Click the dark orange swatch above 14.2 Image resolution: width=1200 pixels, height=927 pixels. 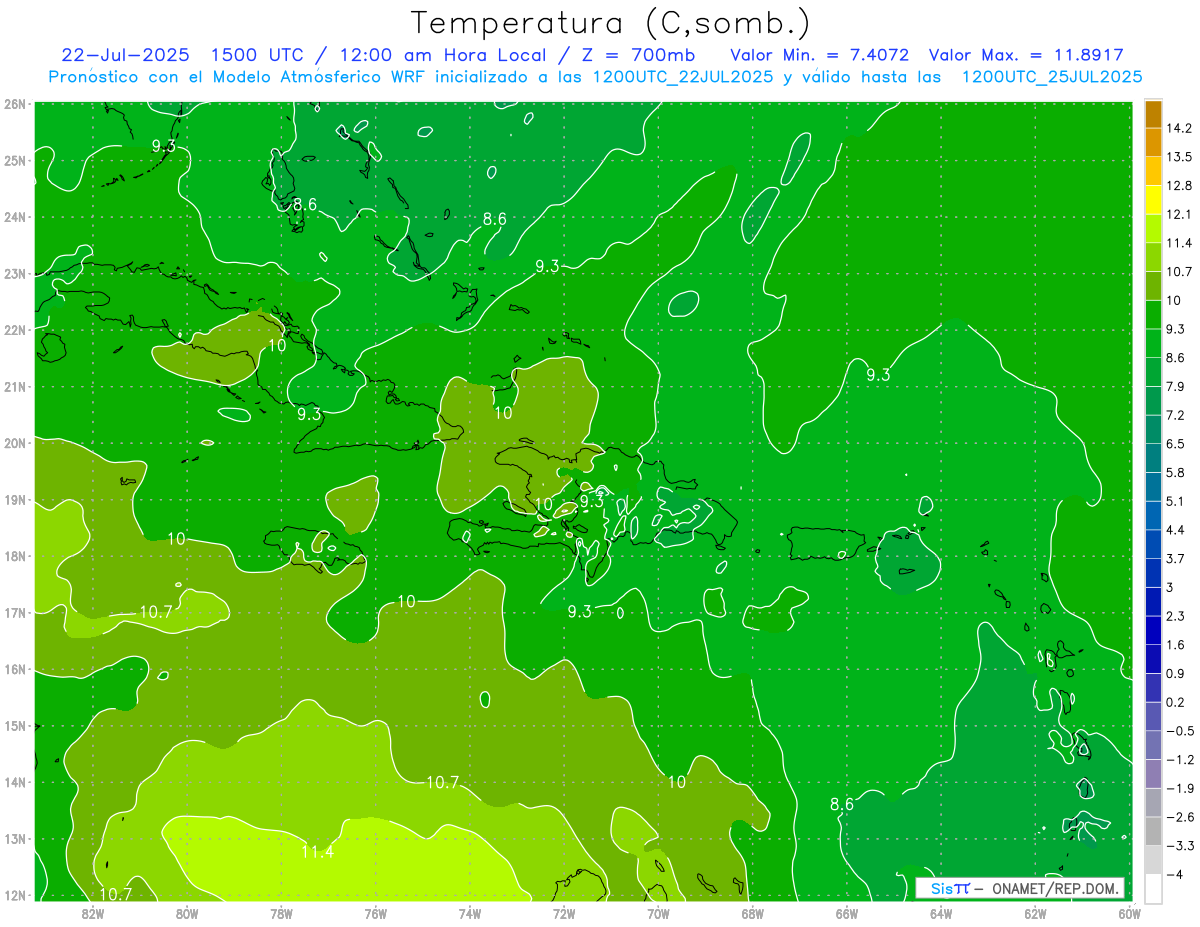(x=1153, y=114)
